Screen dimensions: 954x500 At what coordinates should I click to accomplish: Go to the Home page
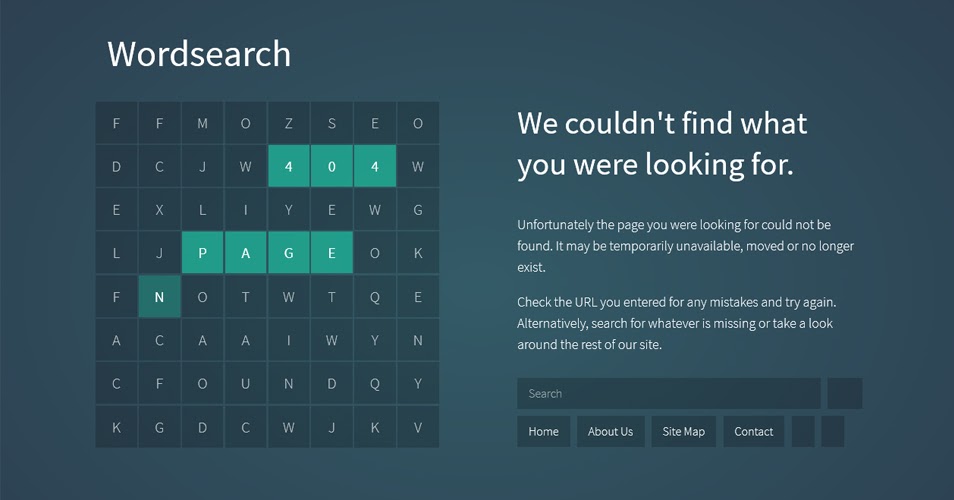(543, 431)
